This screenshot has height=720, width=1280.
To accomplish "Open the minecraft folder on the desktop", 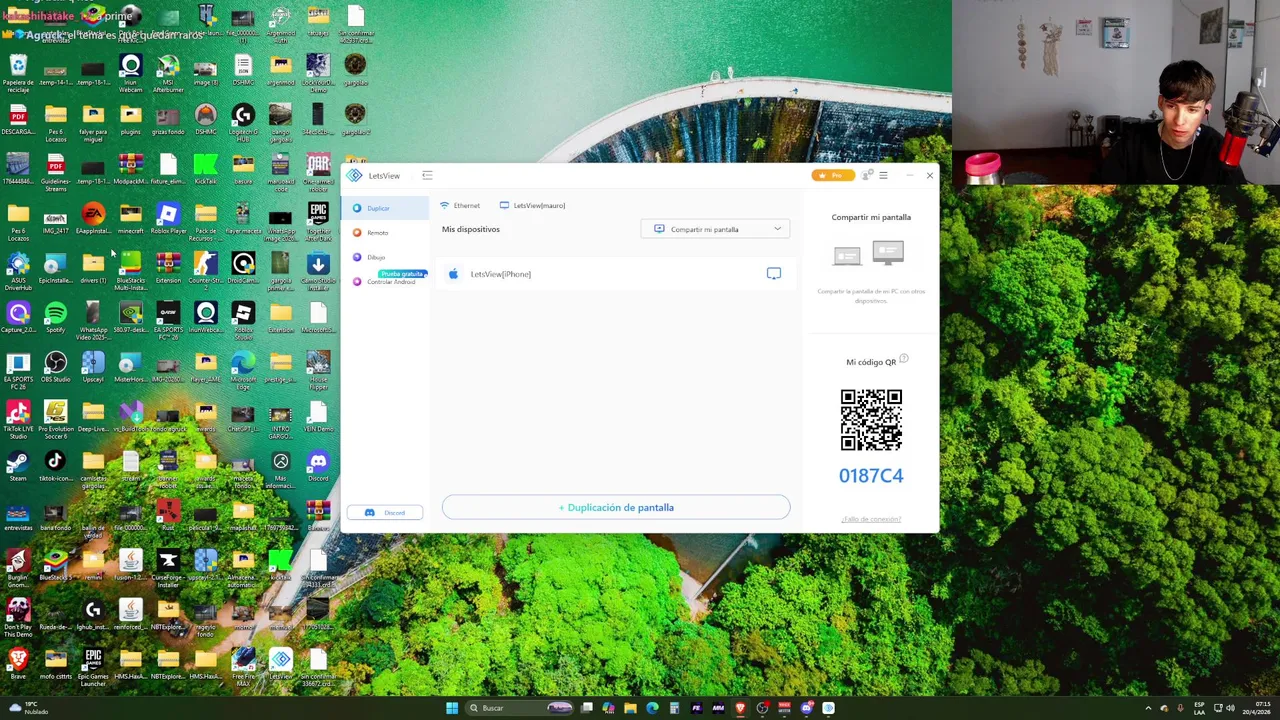I will click(131, 219).
